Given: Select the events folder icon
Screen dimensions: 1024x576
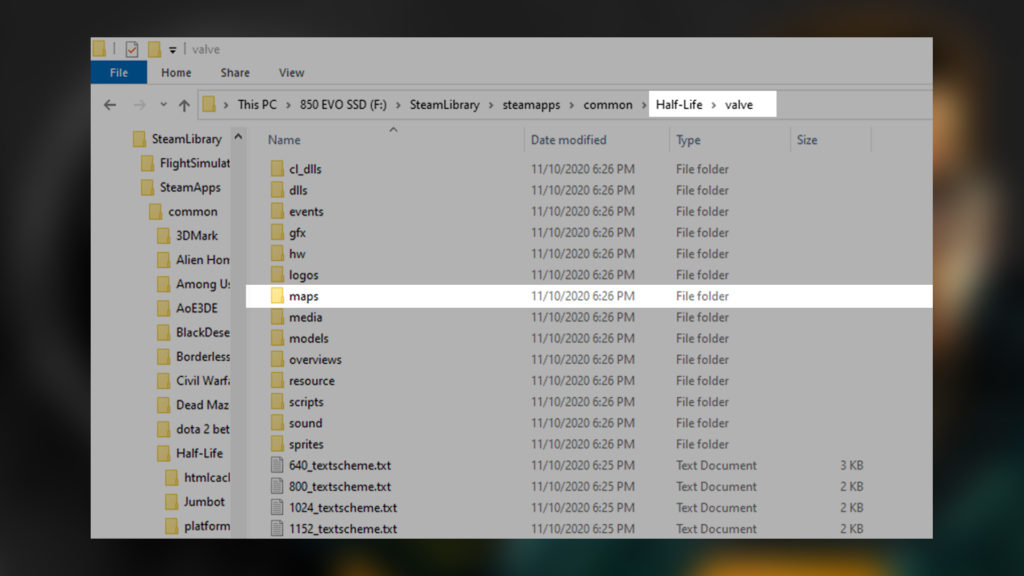Looking at the screenshot, I should pos(277,211).
